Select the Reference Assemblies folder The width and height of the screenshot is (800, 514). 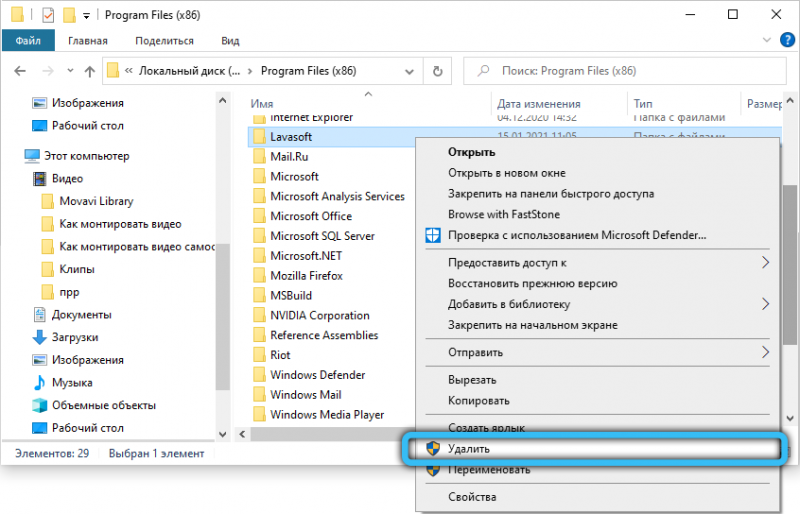[323, 335]
